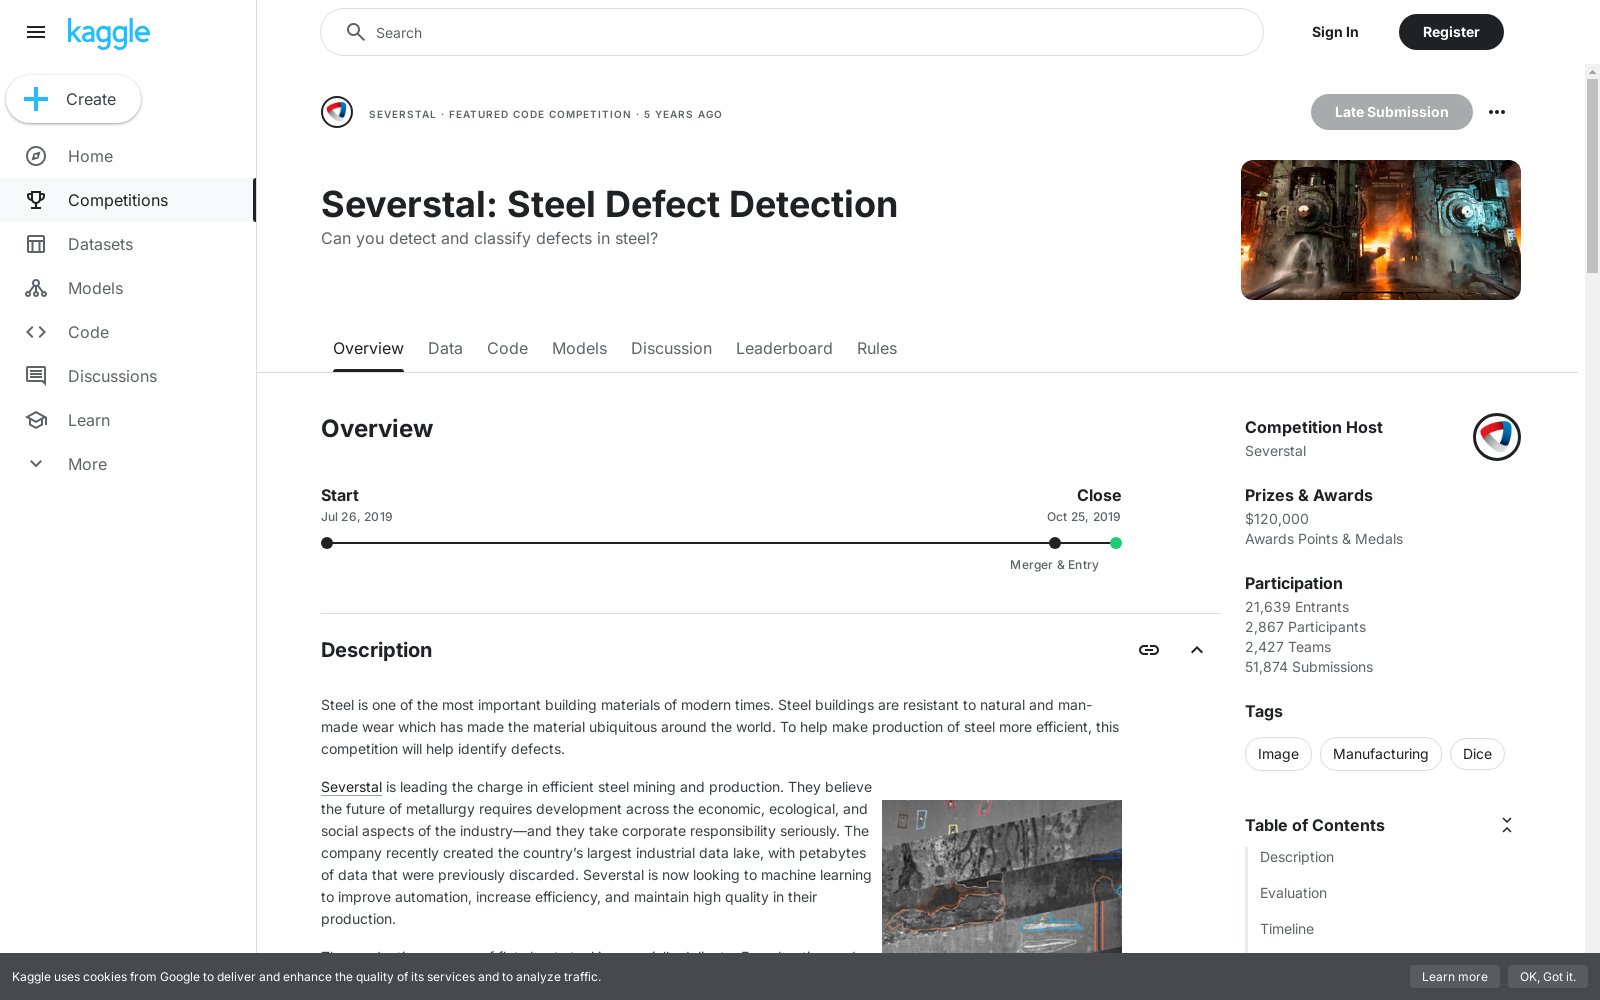Open Home in the sidebar
This screenshot has height=1000, width=1600.
point(128,156)
